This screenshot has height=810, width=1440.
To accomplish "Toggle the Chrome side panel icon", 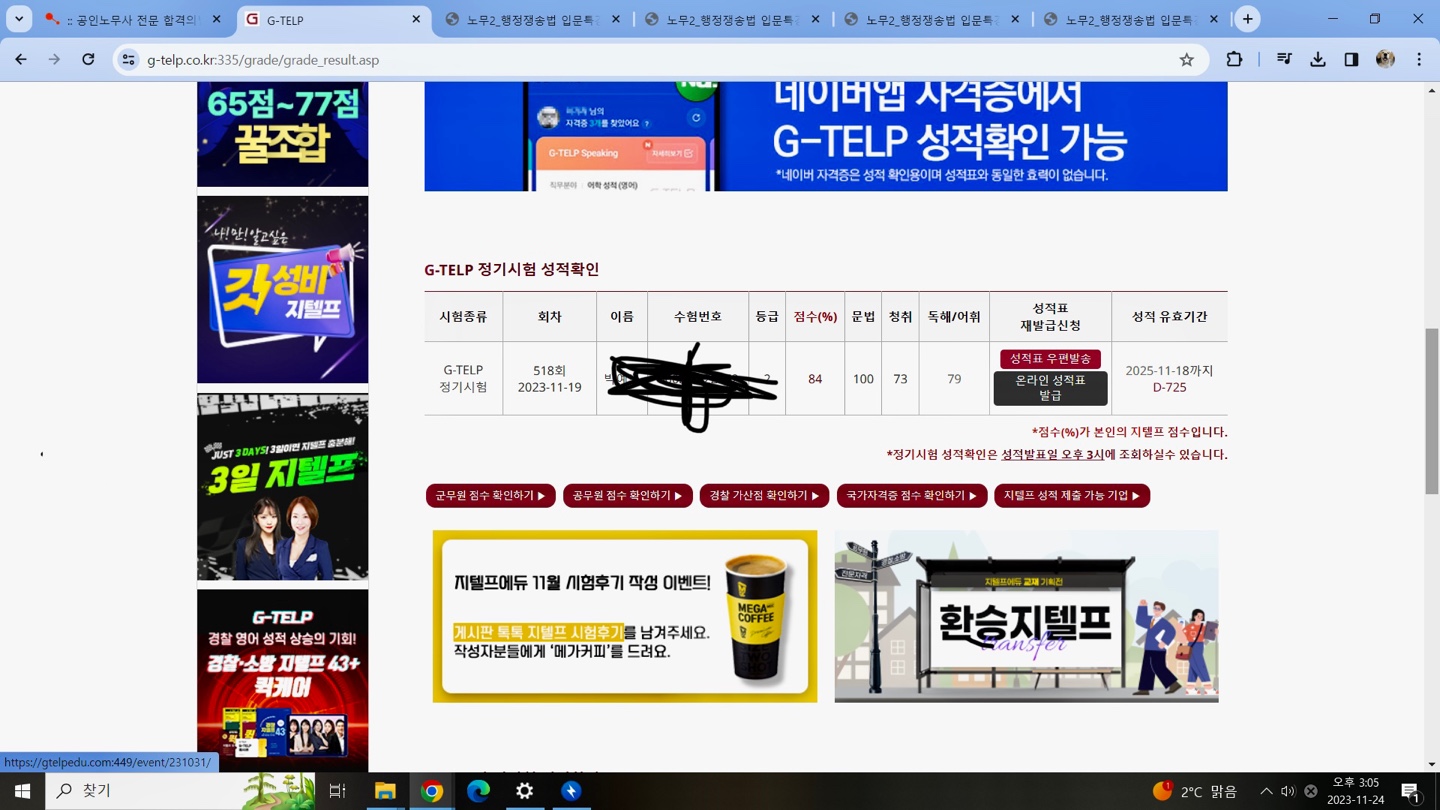I will (x=1351, y=60).
